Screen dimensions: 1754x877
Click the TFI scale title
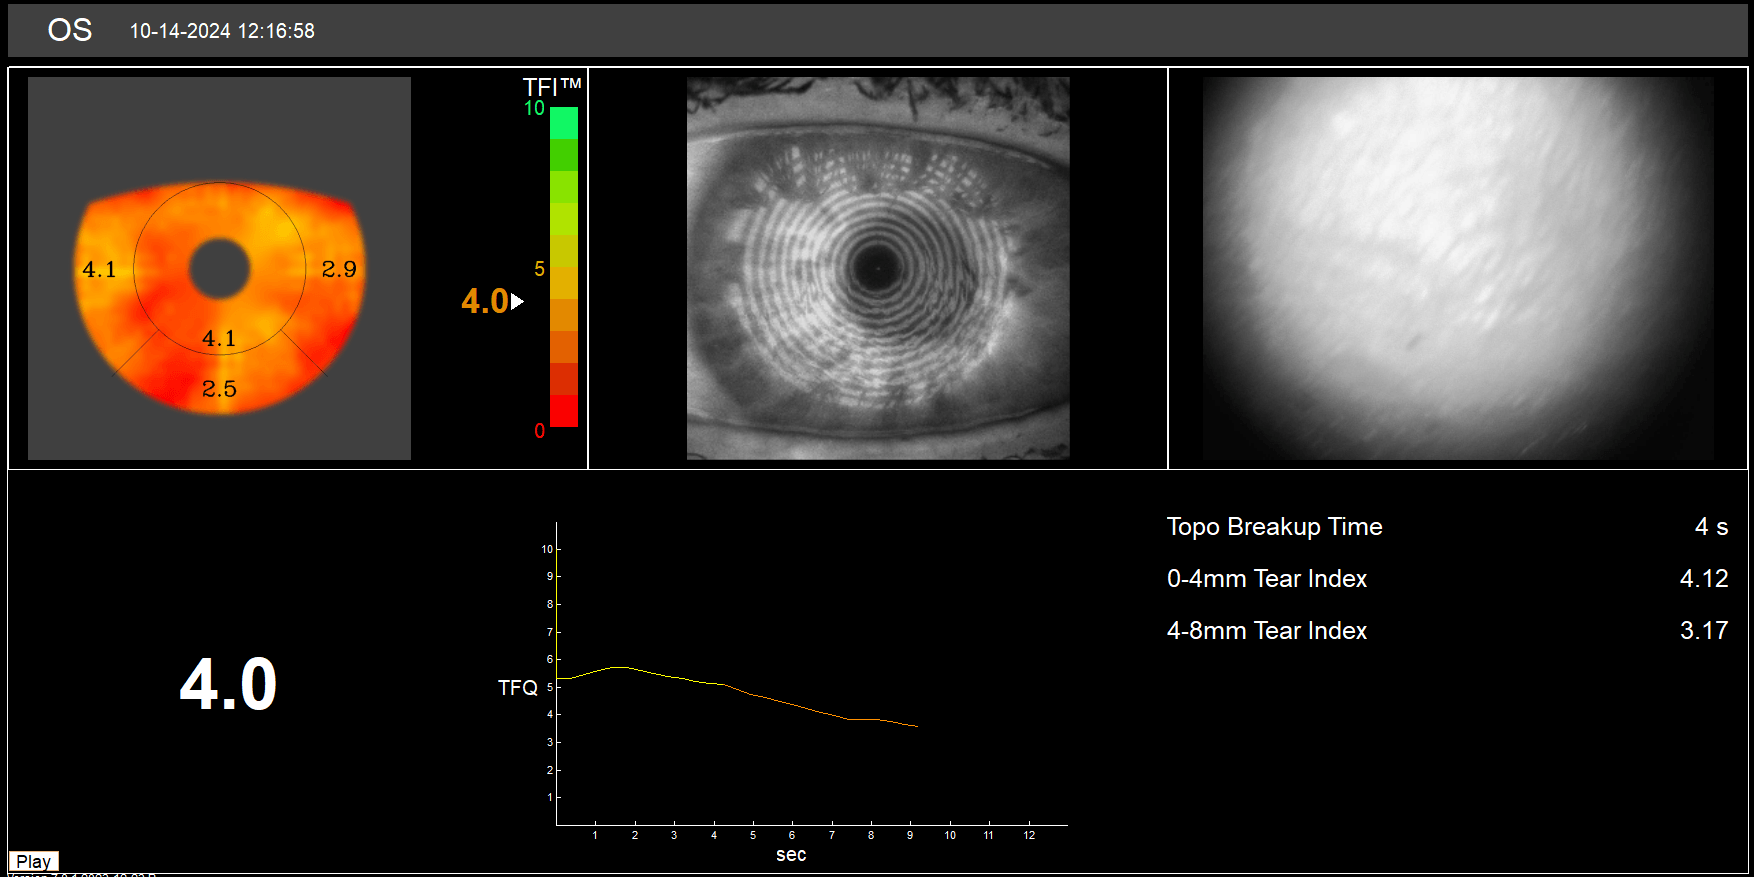[552, 87]
